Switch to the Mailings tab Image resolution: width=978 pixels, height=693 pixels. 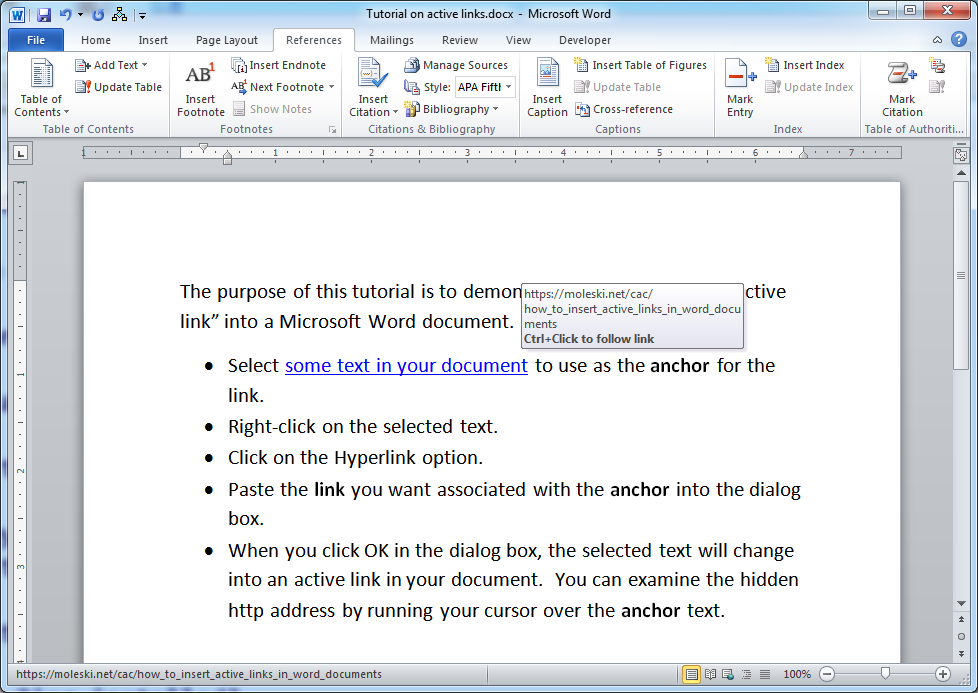(x=392, y=40)
